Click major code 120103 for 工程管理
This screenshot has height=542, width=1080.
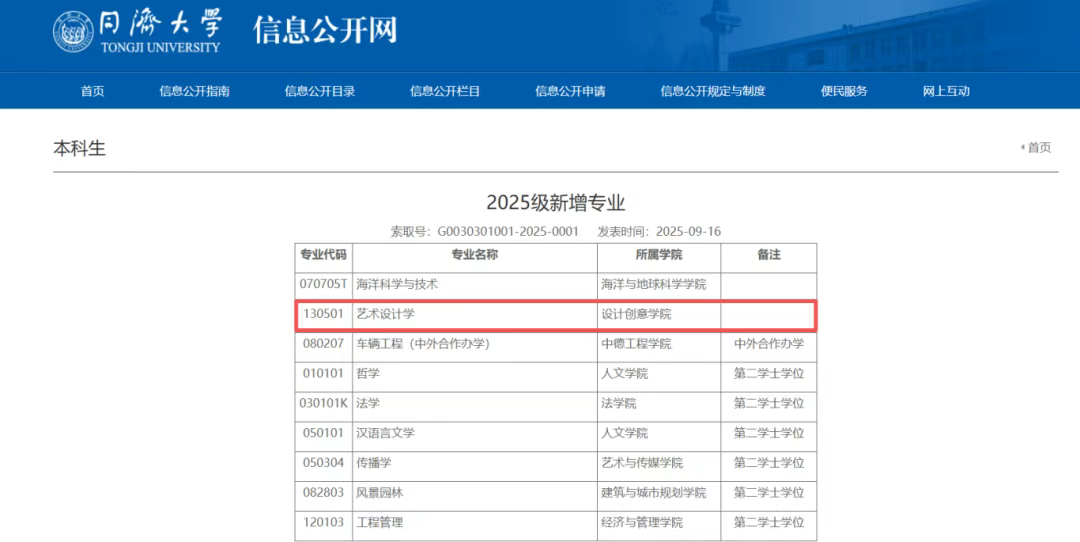coord(323,523)
